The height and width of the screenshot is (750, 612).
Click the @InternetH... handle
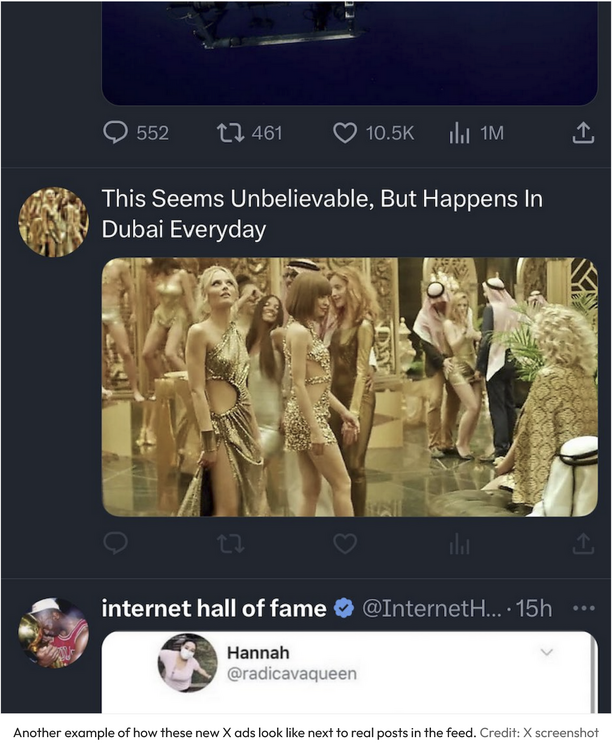tap(432, 608)
